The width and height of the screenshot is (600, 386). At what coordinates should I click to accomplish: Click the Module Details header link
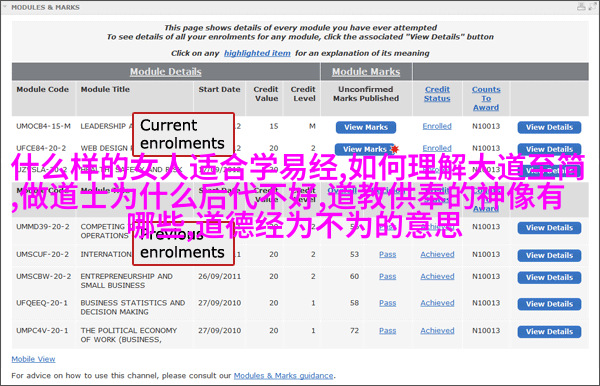click(x=165, y=72)
